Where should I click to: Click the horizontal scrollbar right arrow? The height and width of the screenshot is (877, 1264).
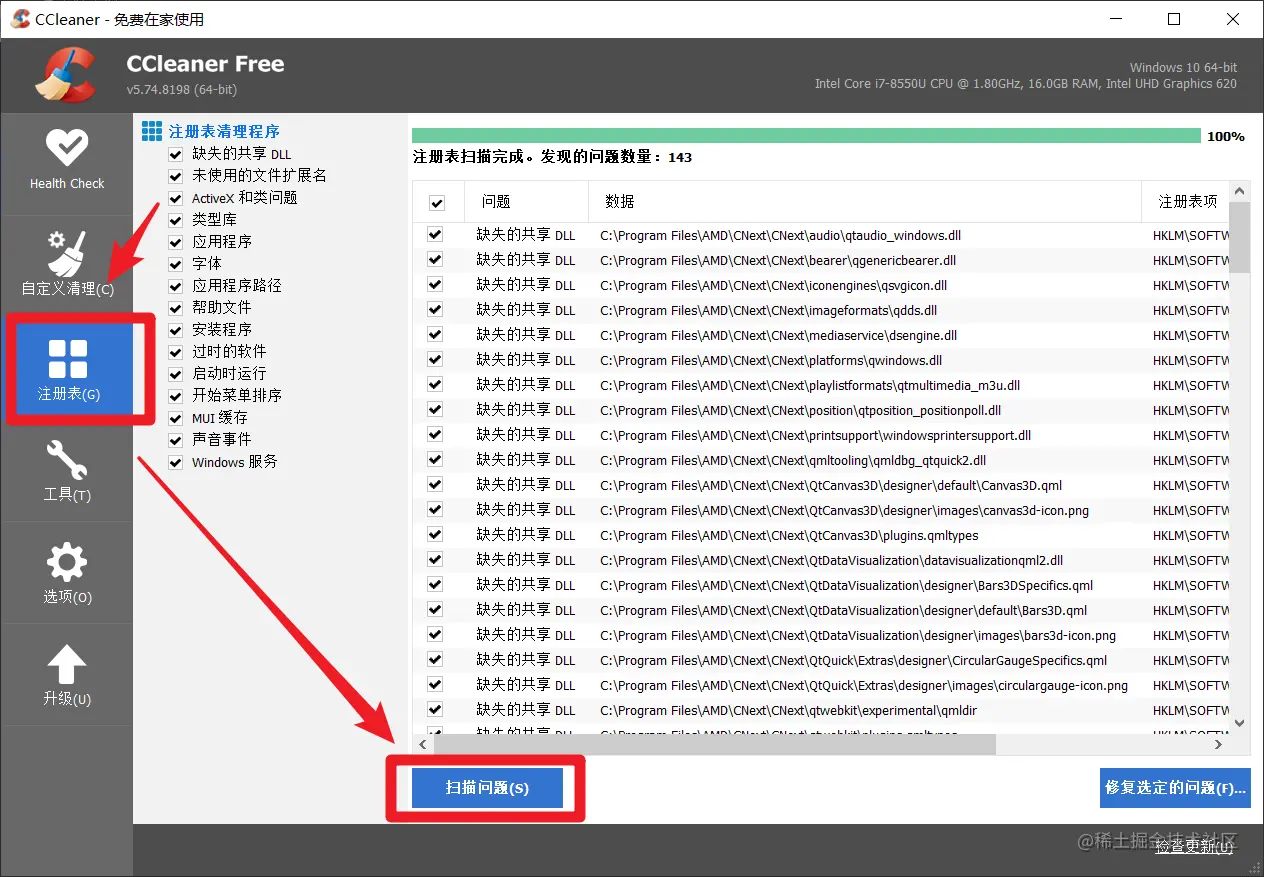tap(1219, 744)
